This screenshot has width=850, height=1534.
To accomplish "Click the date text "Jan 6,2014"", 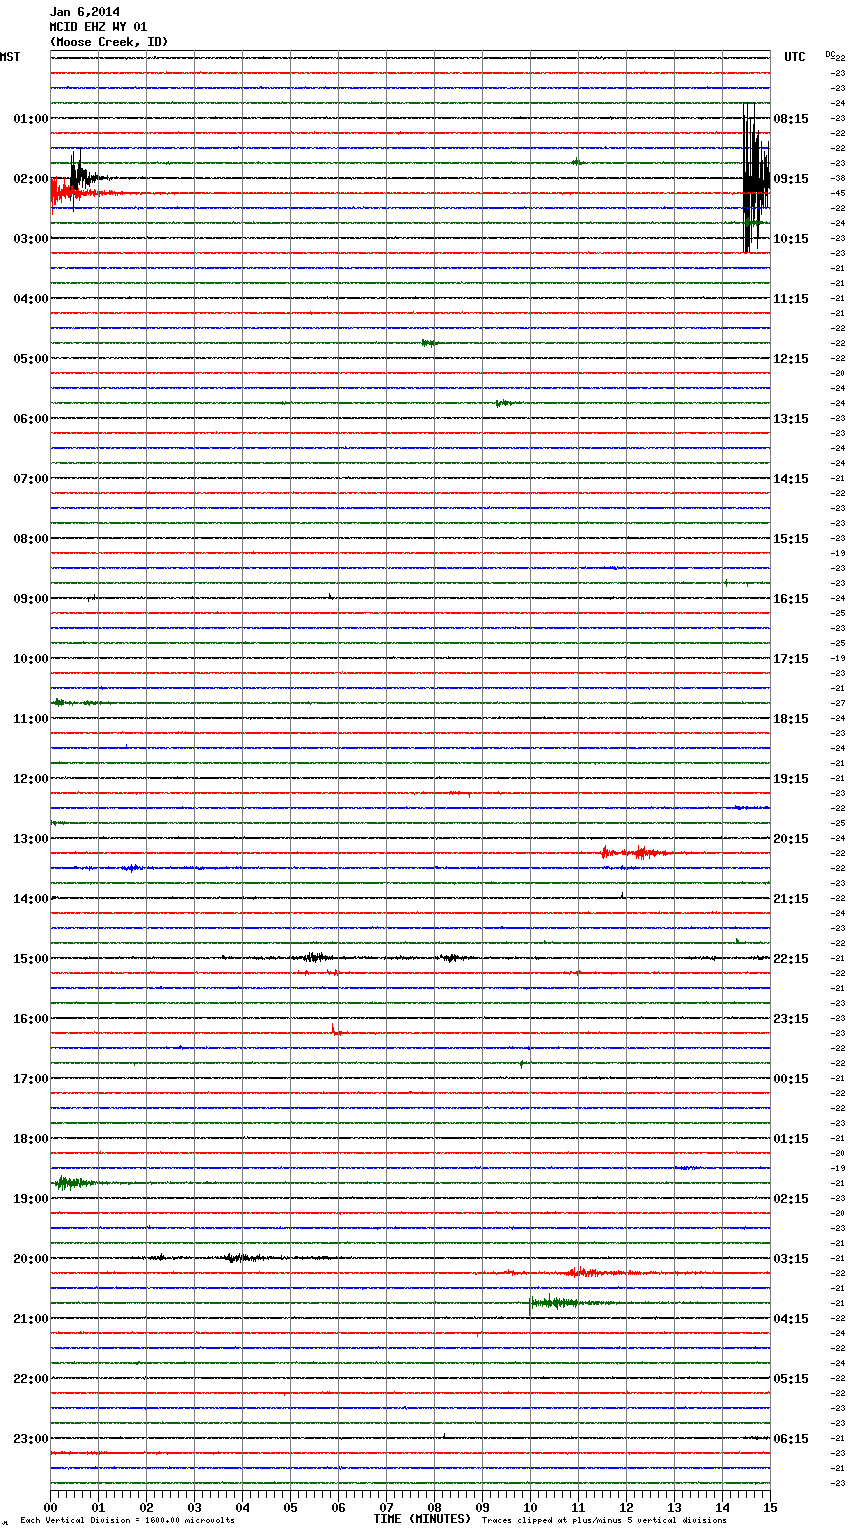I will (84, 12).
